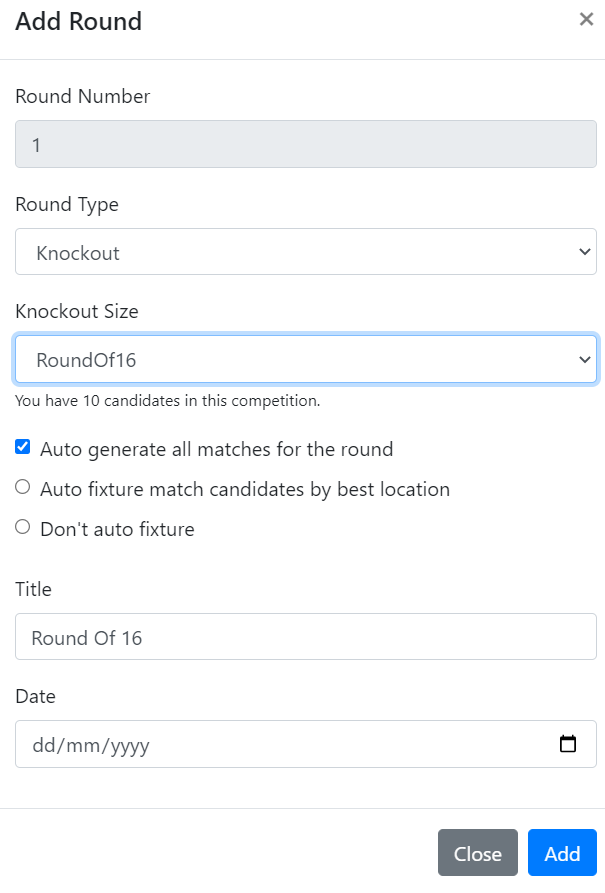Click the 'Auto generate all matches for the round' label
The width and height of the screenshot is (605, 893).
pos(216,449)
